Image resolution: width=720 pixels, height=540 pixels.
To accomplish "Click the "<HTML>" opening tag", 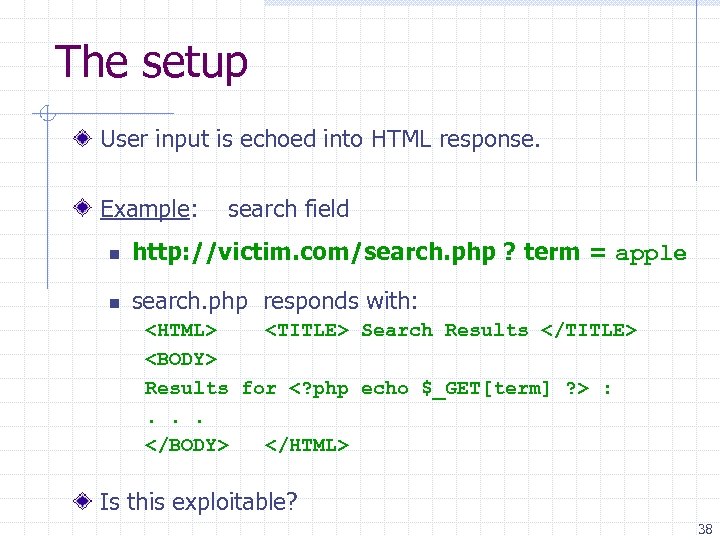I will (180, 331).
